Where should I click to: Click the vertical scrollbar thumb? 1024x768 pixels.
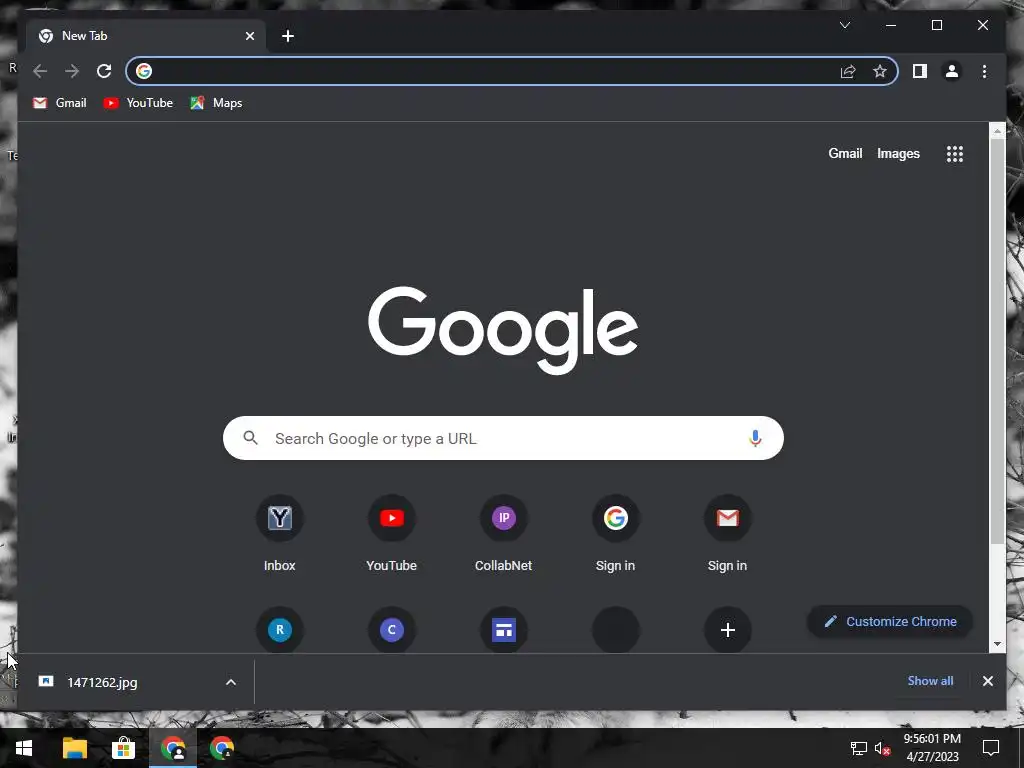tap(997, 341)
